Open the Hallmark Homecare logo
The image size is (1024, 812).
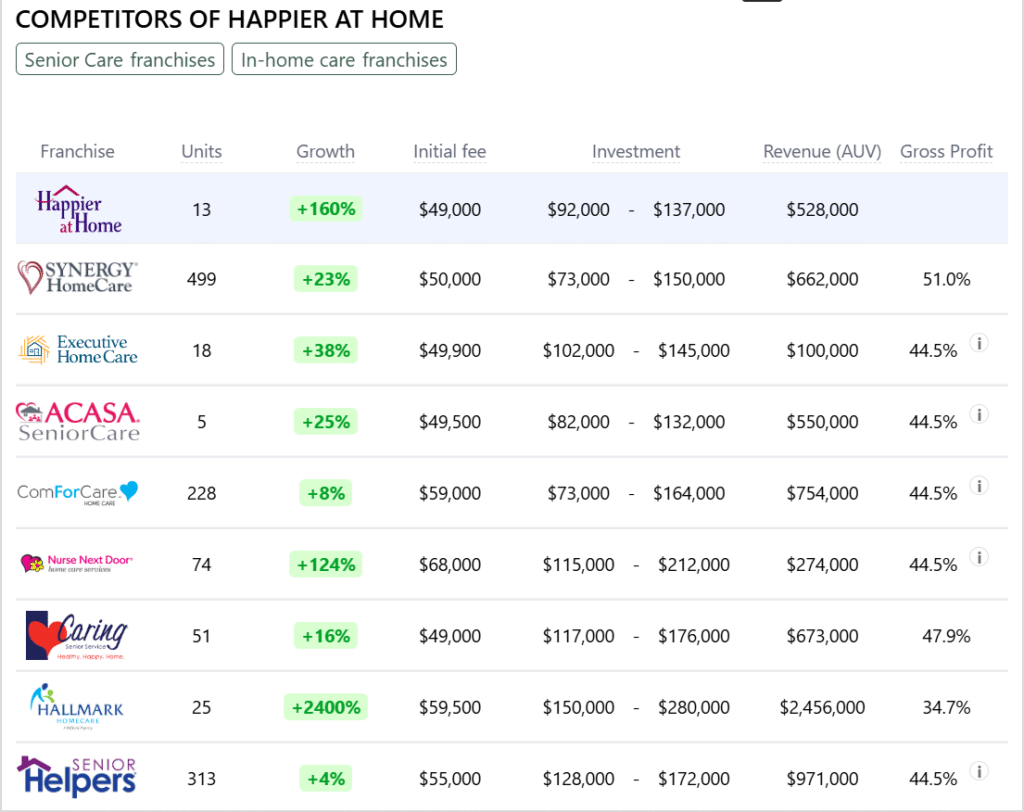point(76,707)
